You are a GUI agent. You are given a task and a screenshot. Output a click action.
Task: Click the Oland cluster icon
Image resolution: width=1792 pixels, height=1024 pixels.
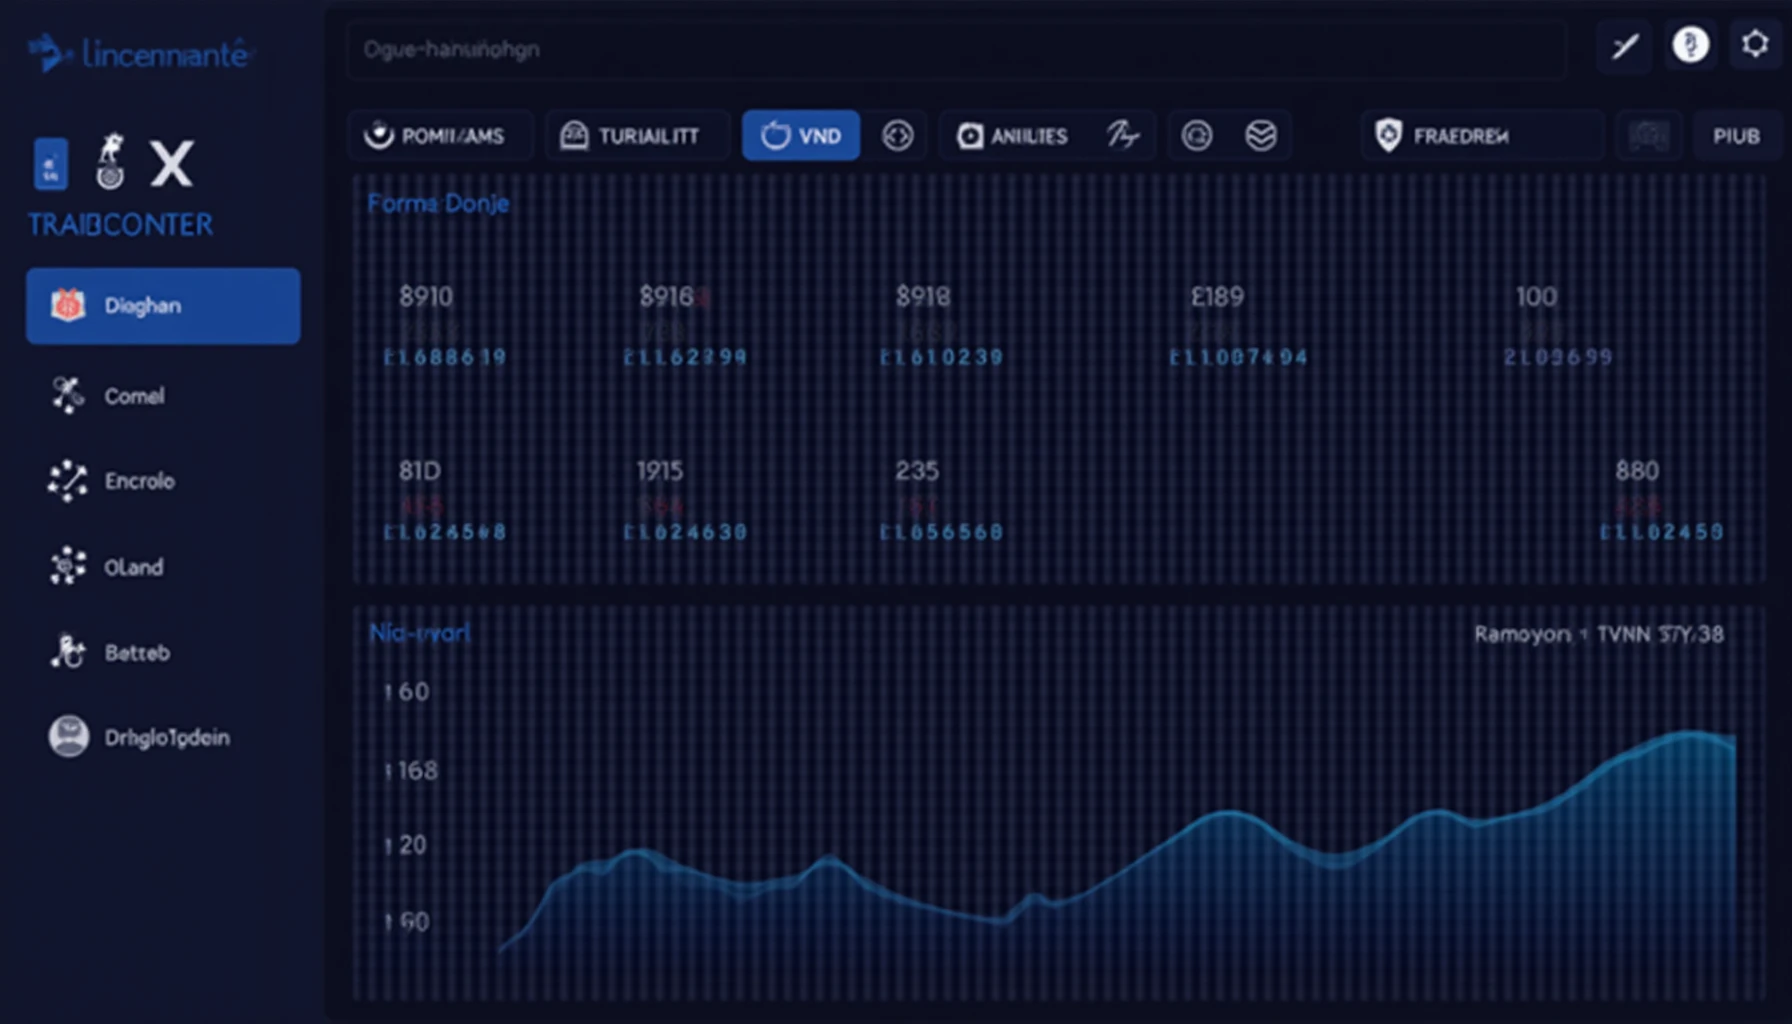pos(68,566)
